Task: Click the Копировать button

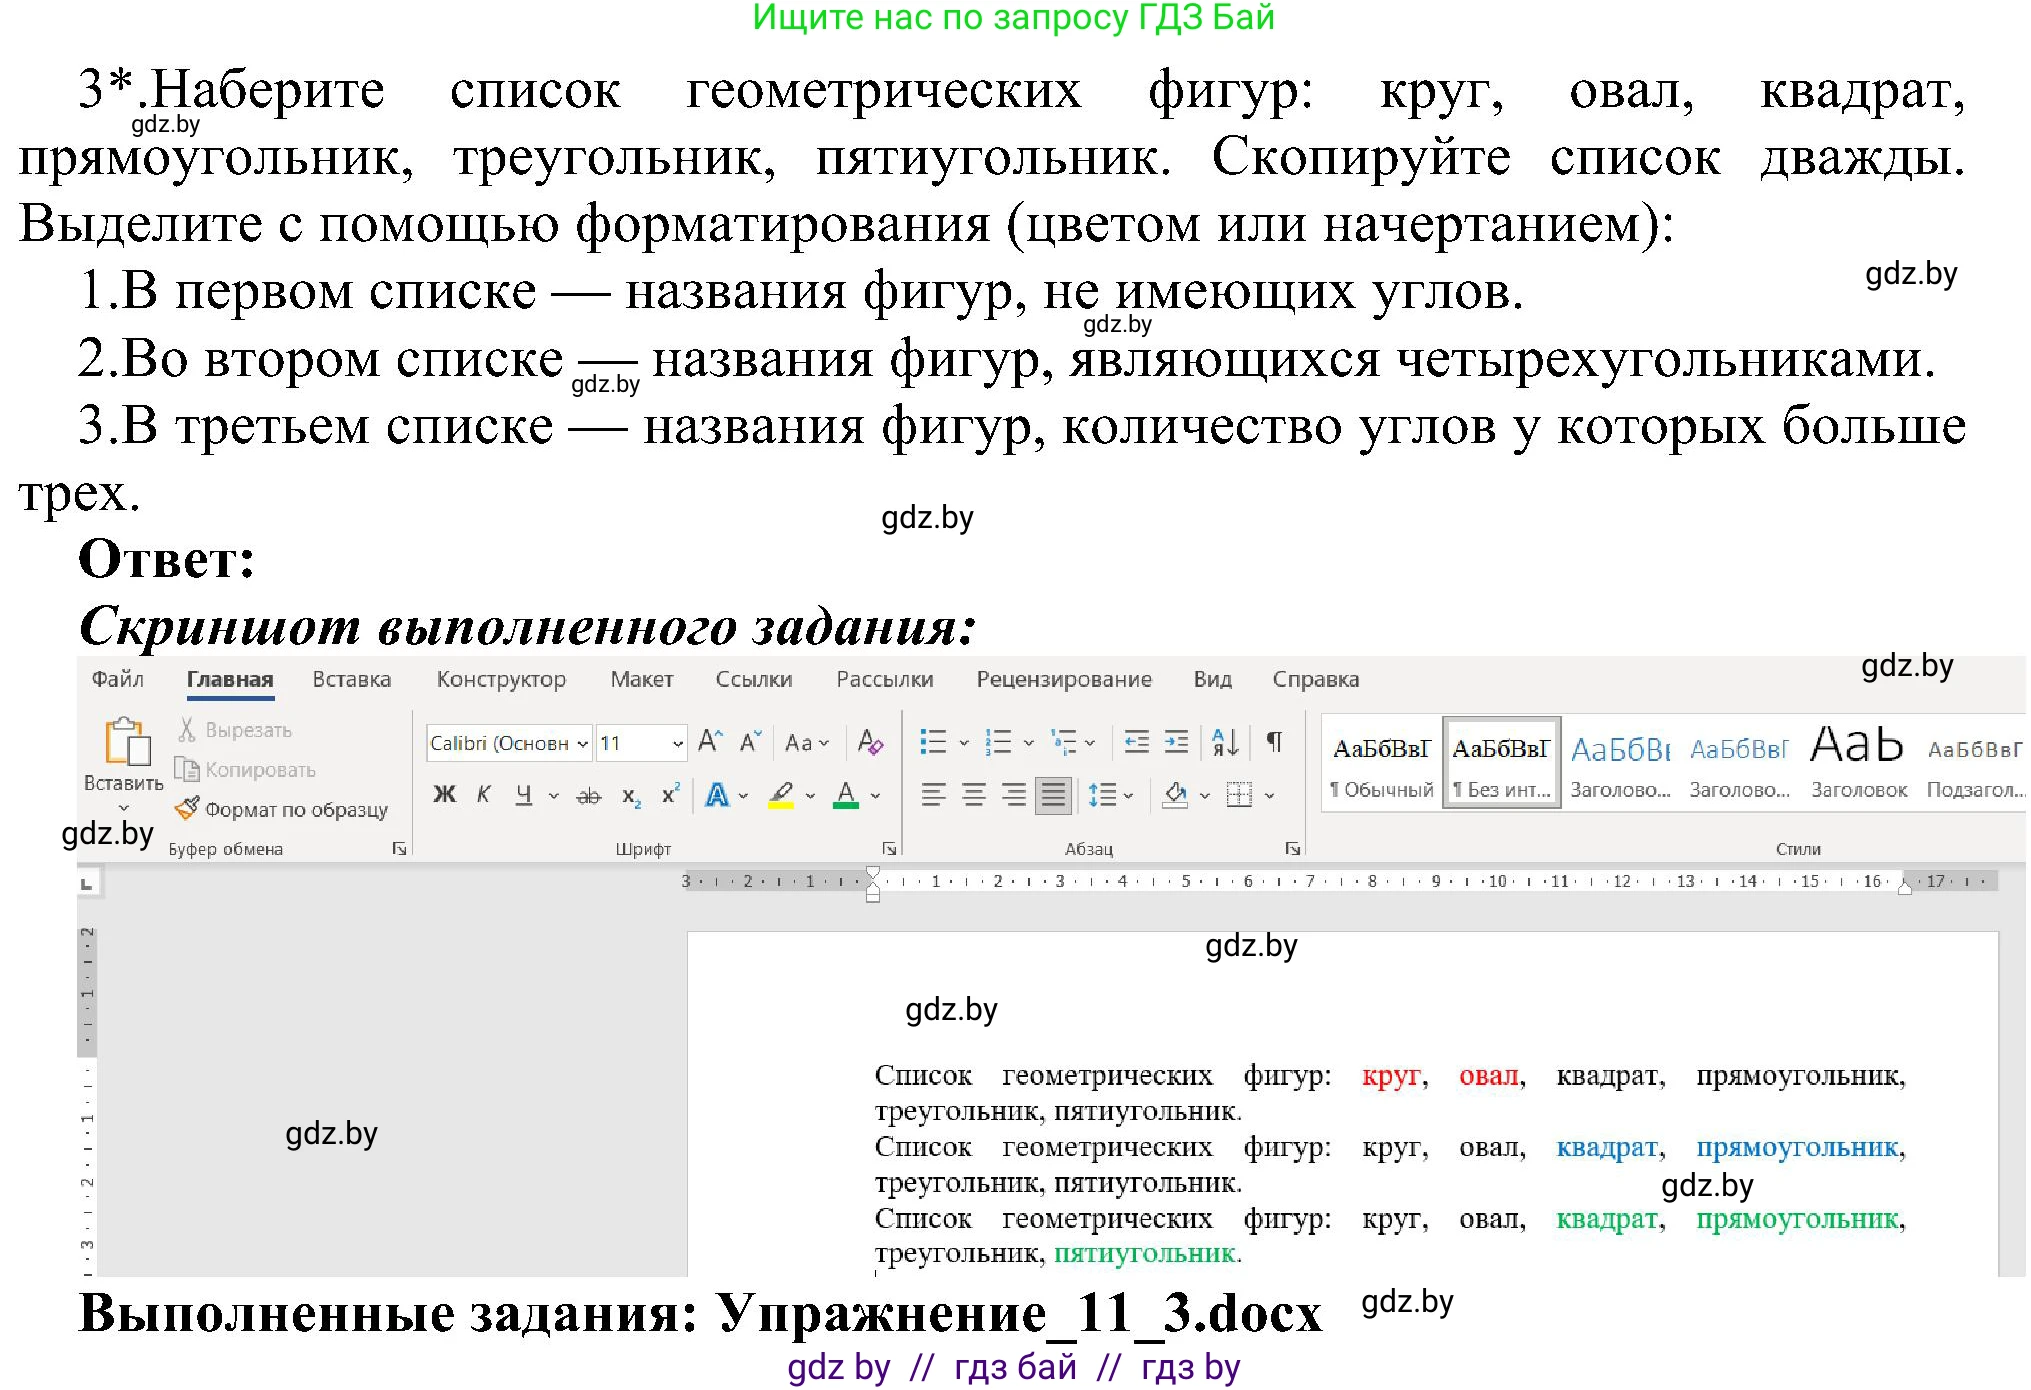Action: click(250, 770)
